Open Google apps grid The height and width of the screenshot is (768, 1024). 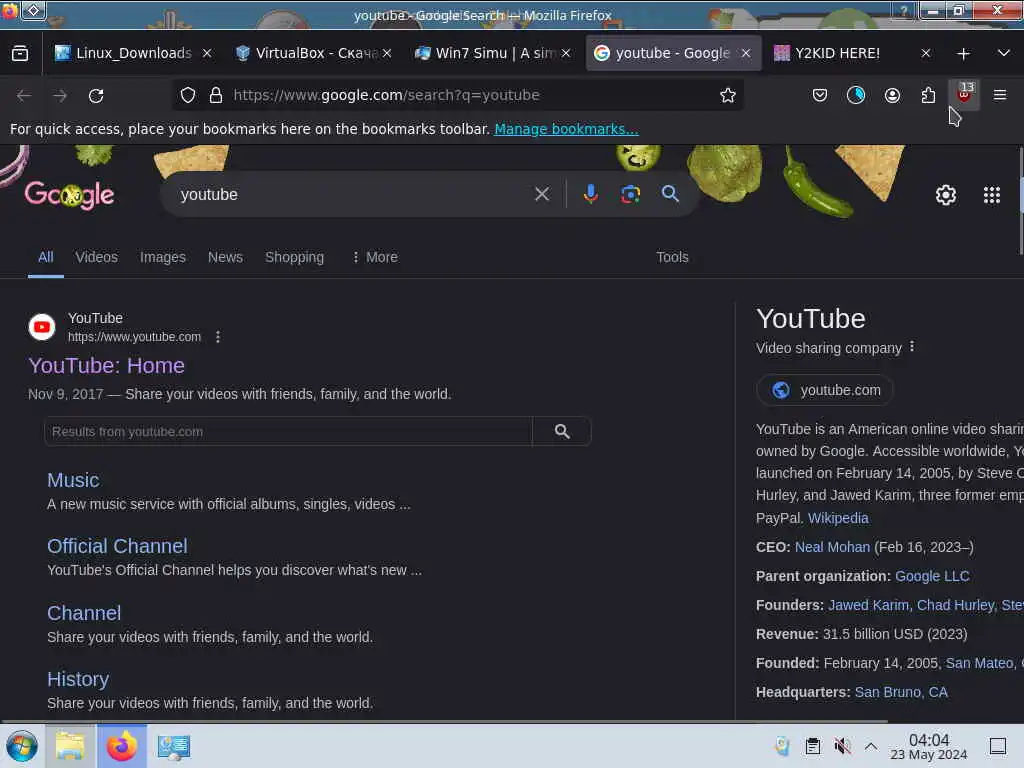click(991, 195)
